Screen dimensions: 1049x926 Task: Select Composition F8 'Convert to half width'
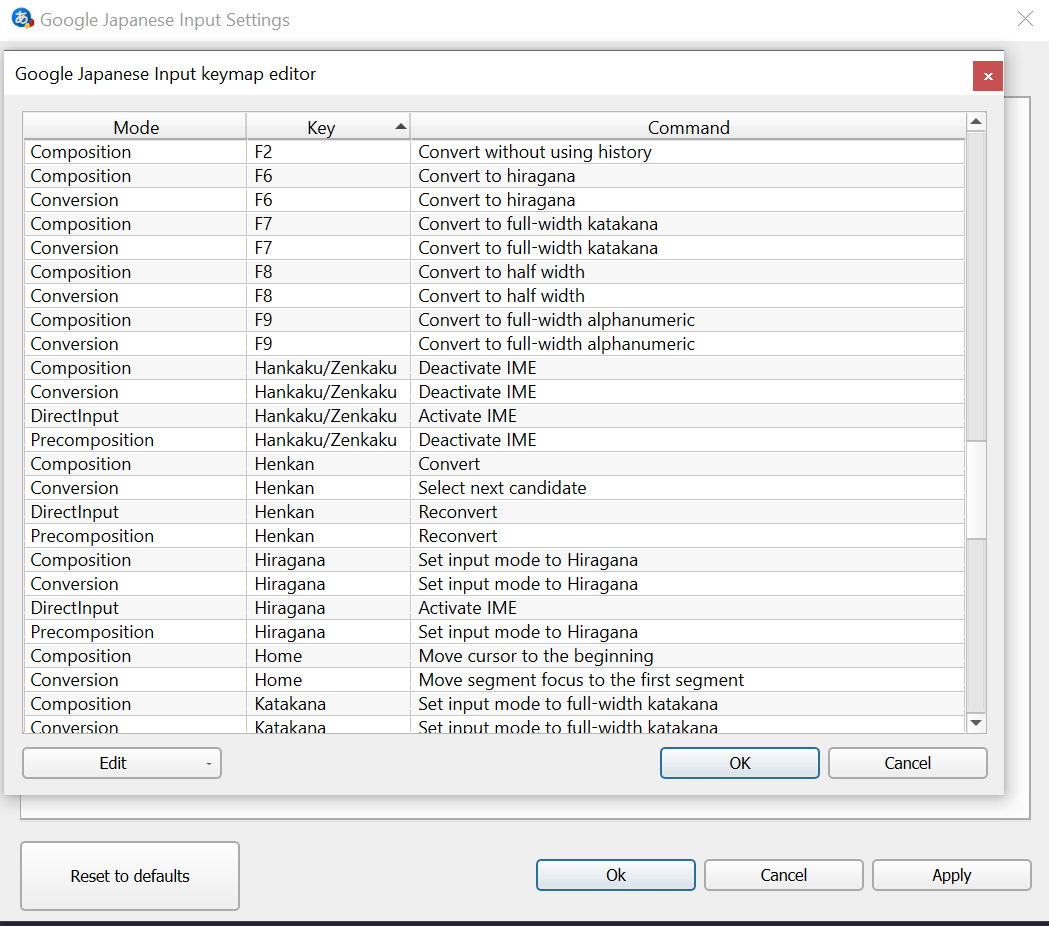click(x=688, y=272)
